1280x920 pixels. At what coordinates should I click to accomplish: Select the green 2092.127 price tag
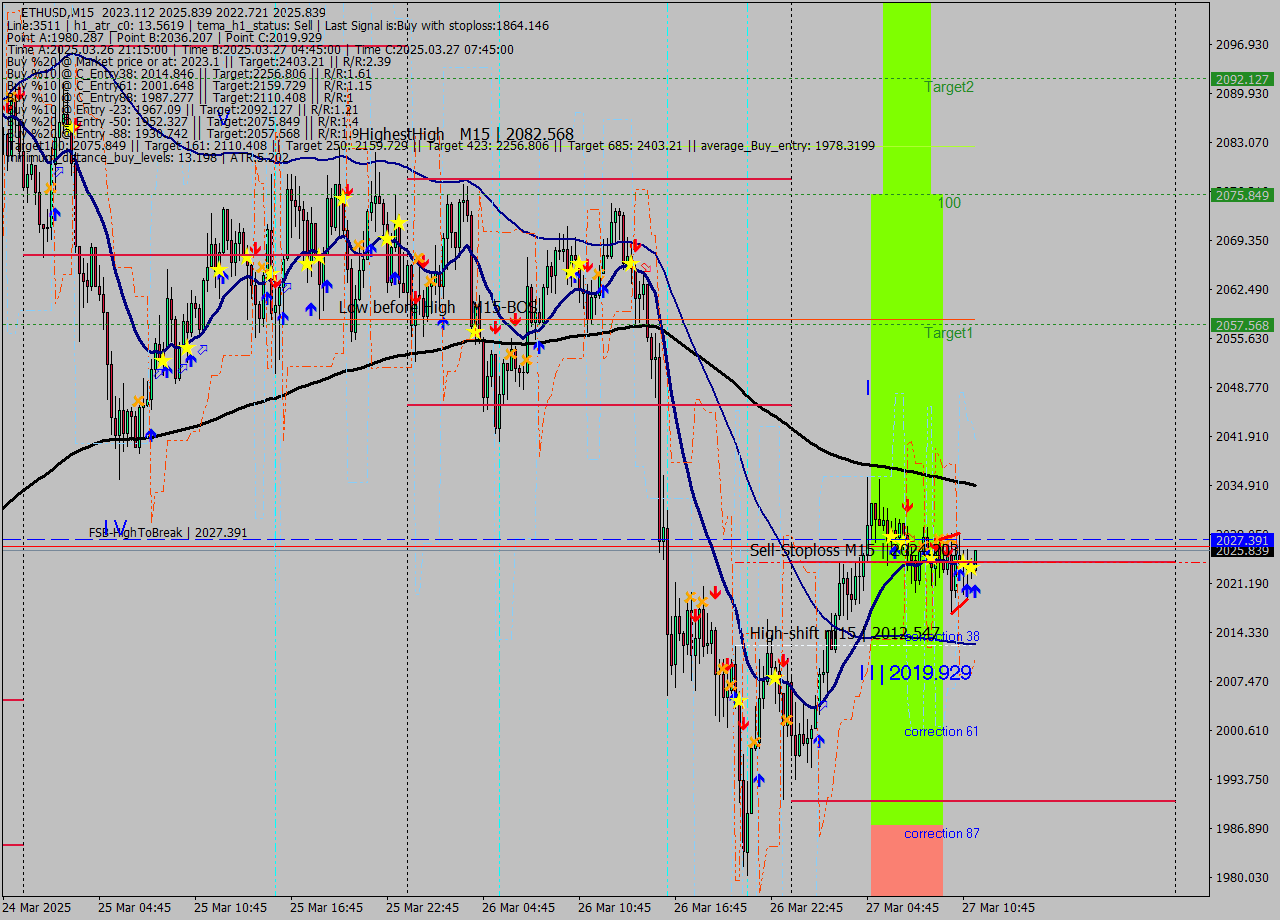[x=1240, y=79]
